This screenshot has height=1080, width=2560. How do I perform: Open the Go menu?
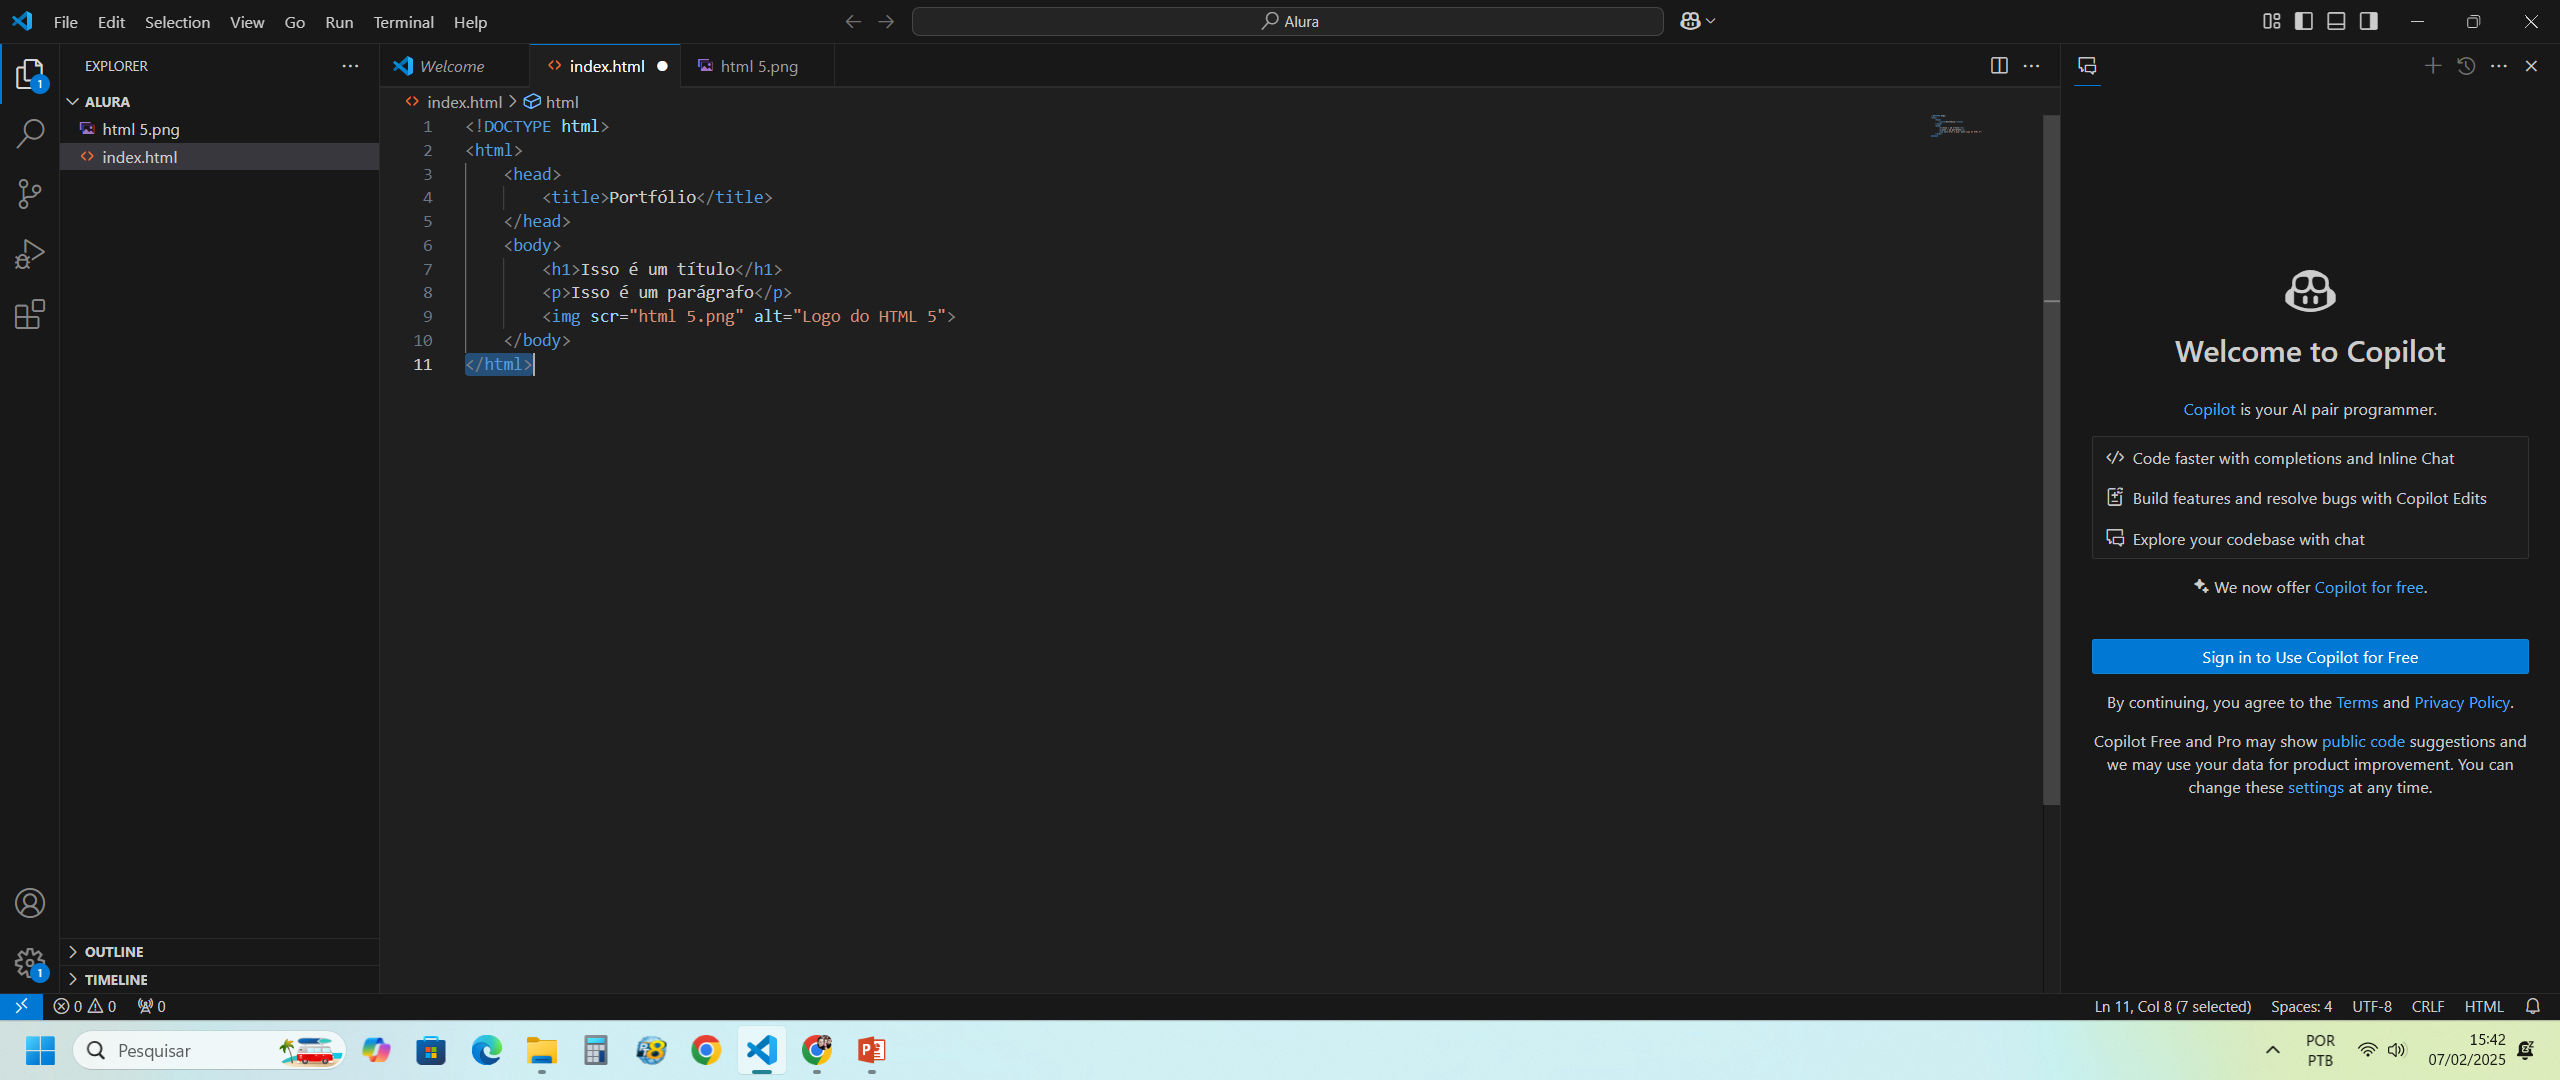coord(294,21)
